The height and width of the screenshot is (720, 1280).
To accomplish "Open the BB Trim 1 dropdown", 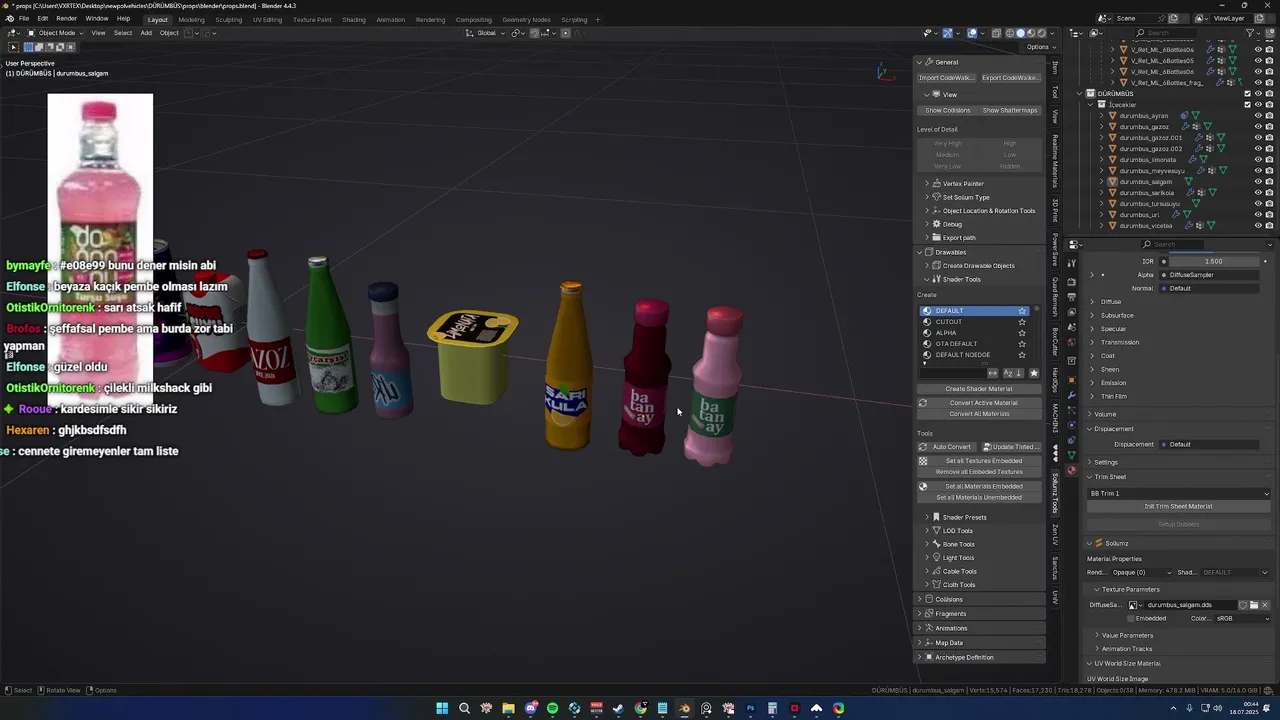I will pyautogui.click(x=1179, y=493).
